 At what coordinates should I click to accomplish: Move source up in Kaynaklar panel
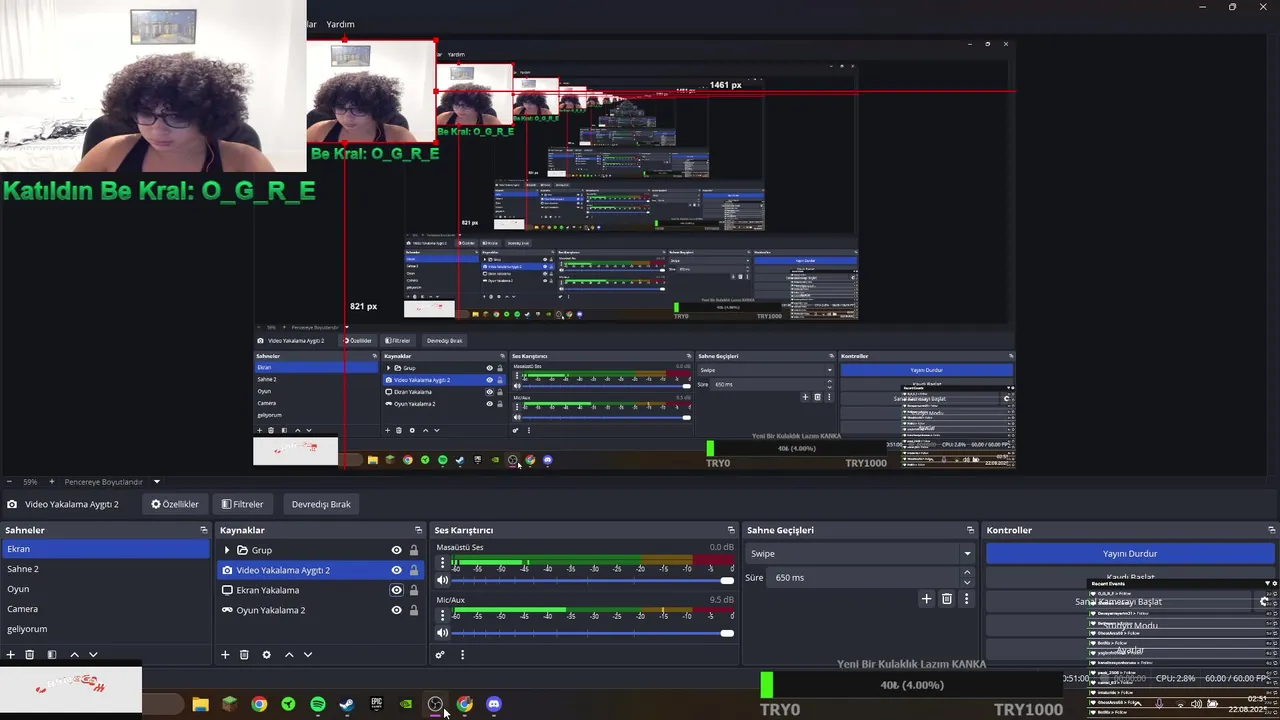(289, 654)
